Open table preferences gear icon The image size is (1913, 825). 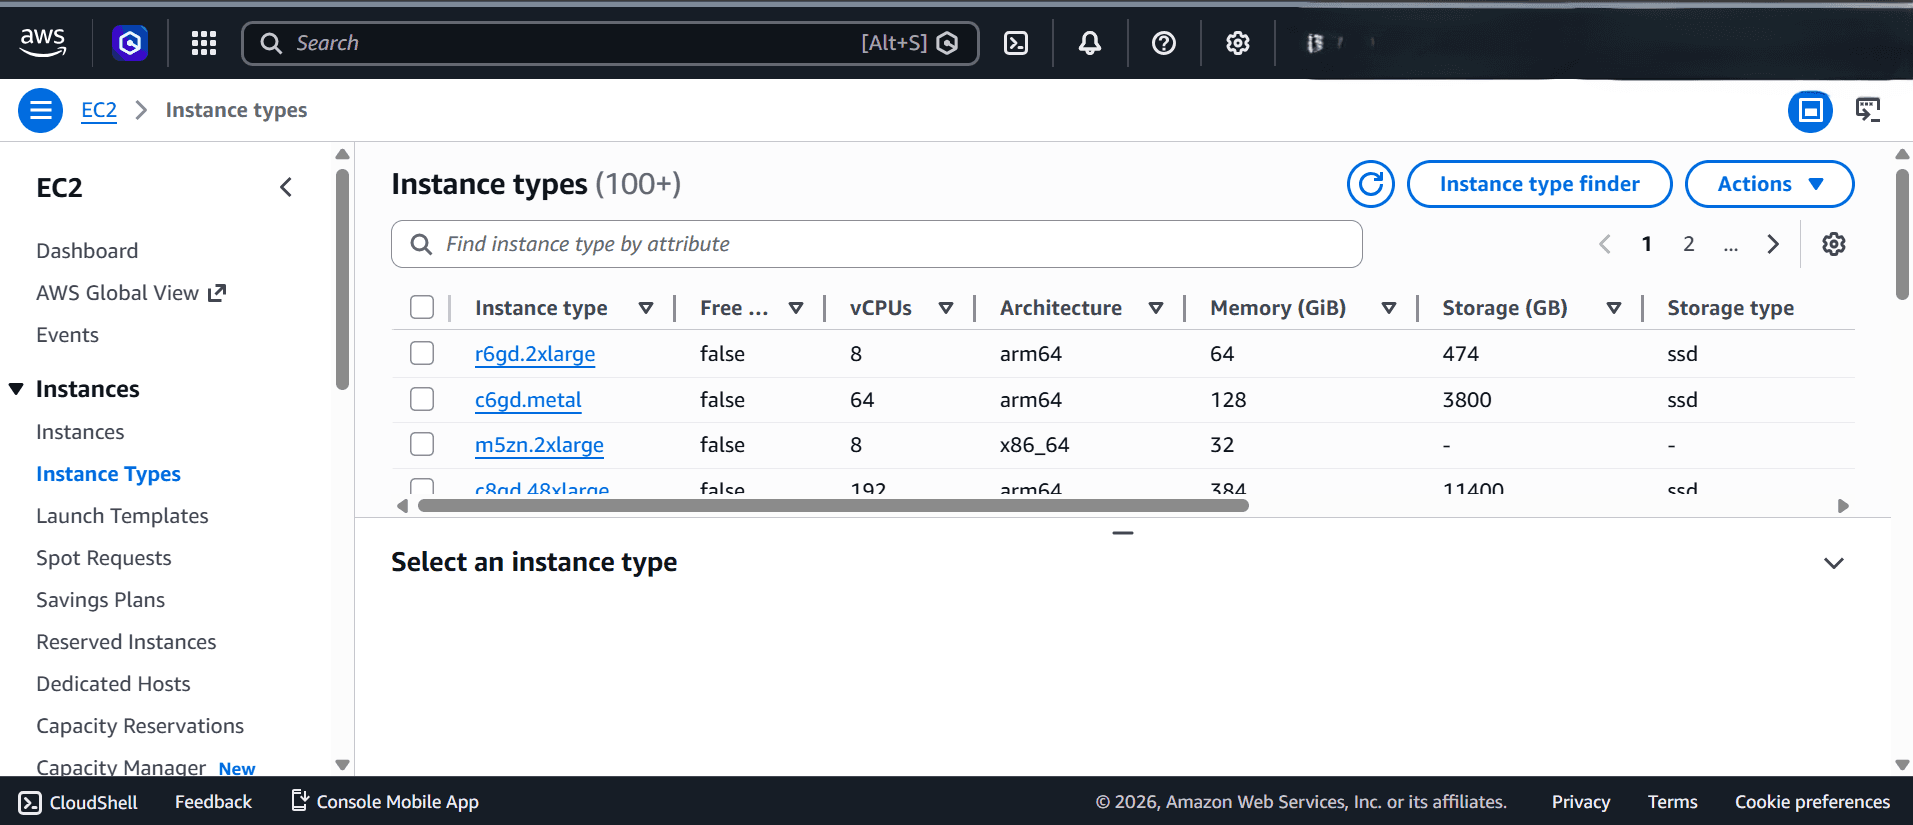(1834, 244)
